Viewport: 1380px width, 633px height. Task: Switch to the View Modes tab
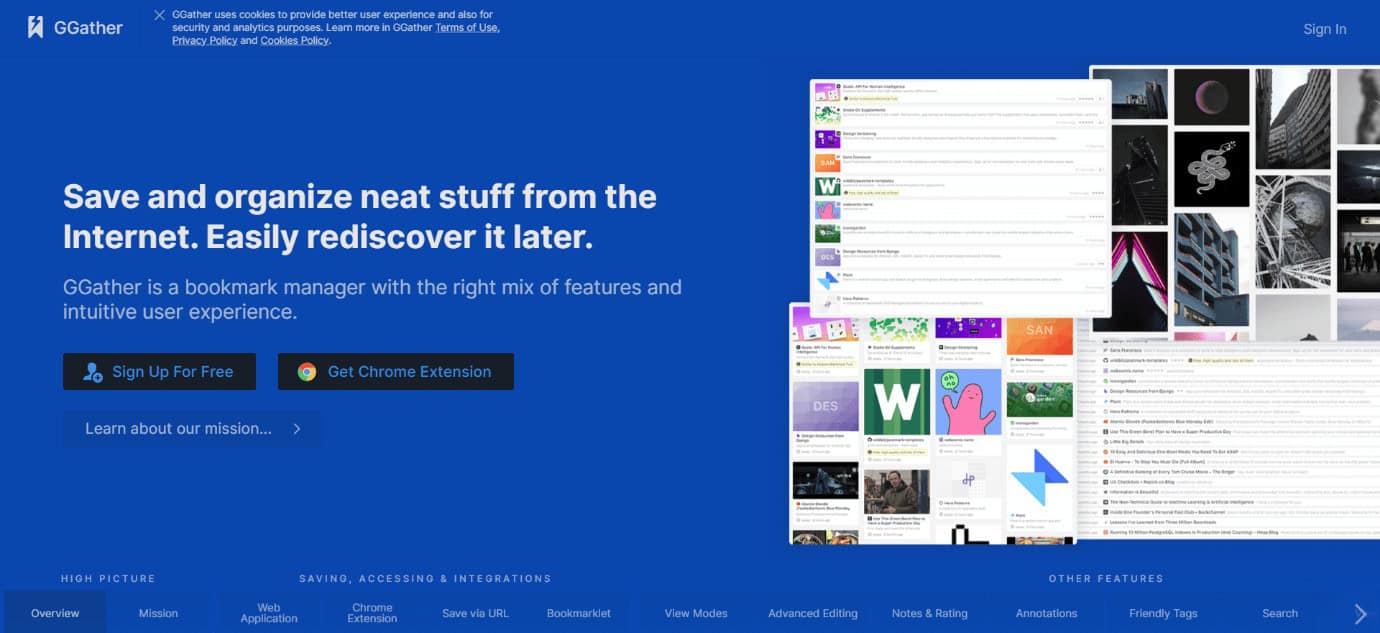696,613
